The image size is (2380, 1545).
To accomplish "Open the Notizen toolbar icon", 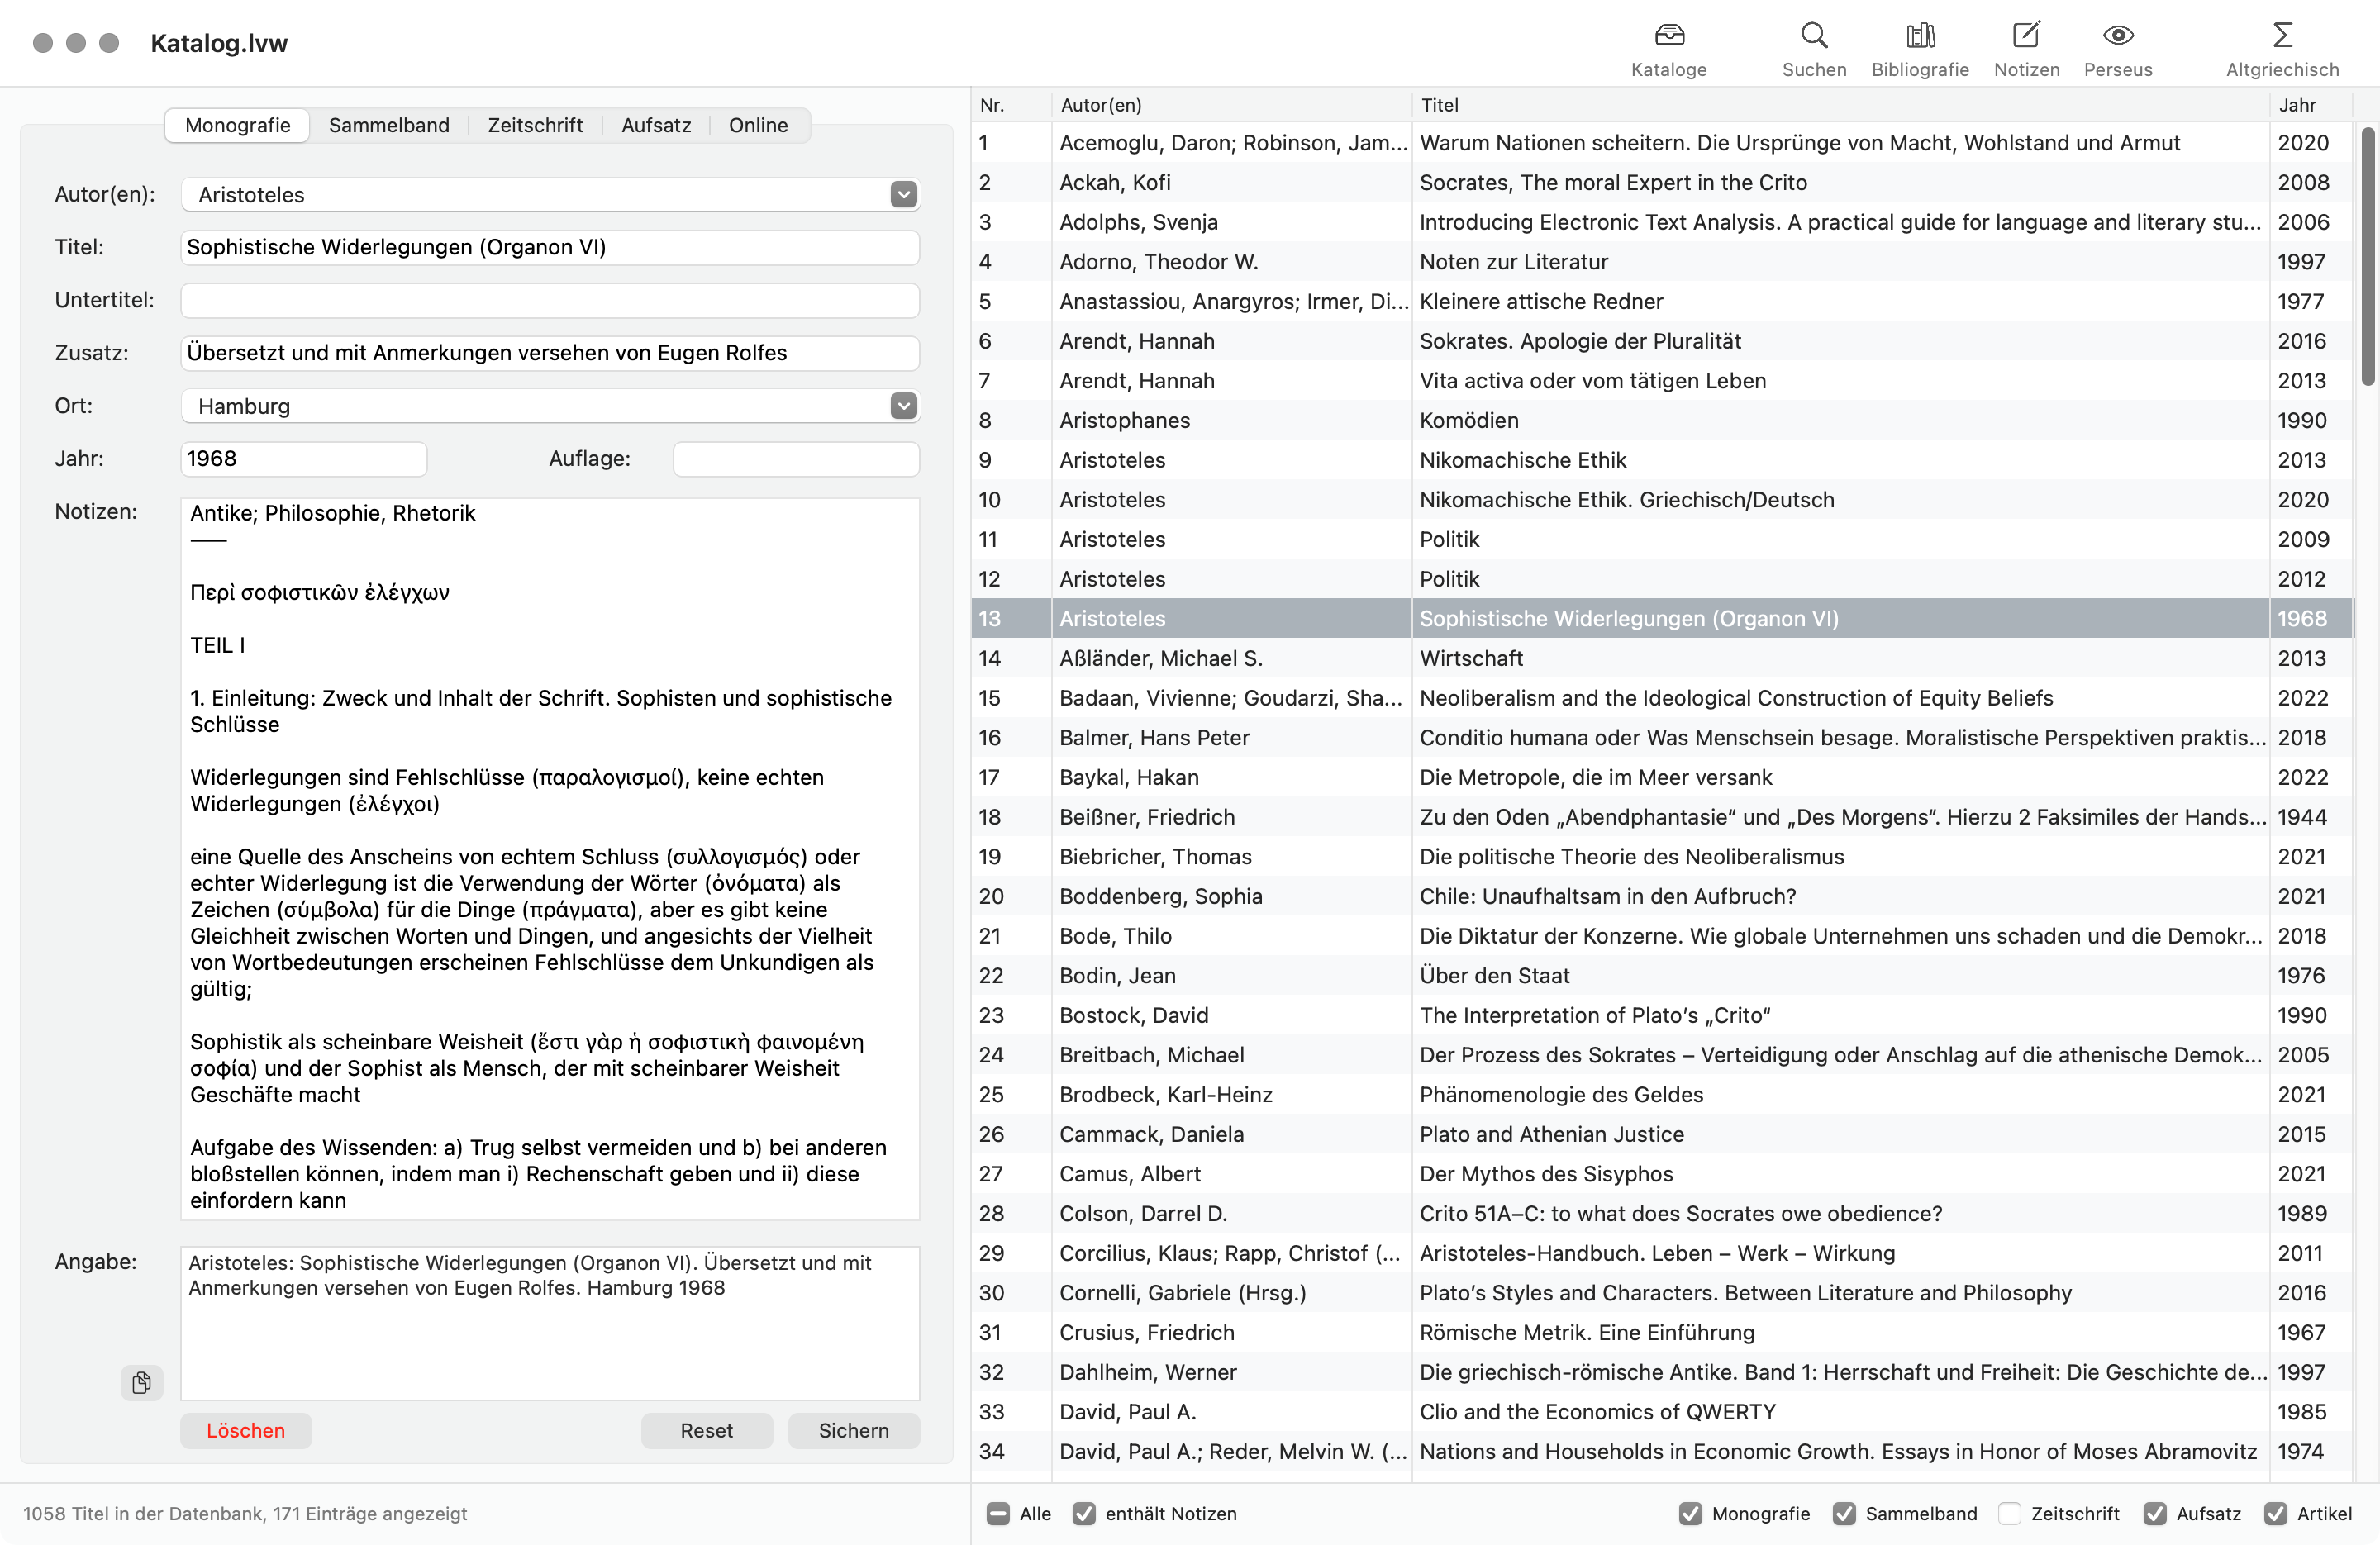I will [x=2025, y=36].
